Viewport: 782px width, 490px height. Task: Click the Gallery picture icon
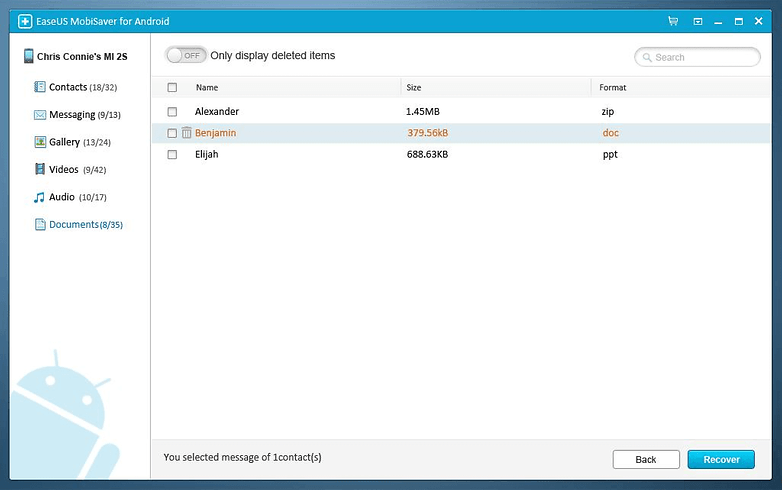coord(40,142)
